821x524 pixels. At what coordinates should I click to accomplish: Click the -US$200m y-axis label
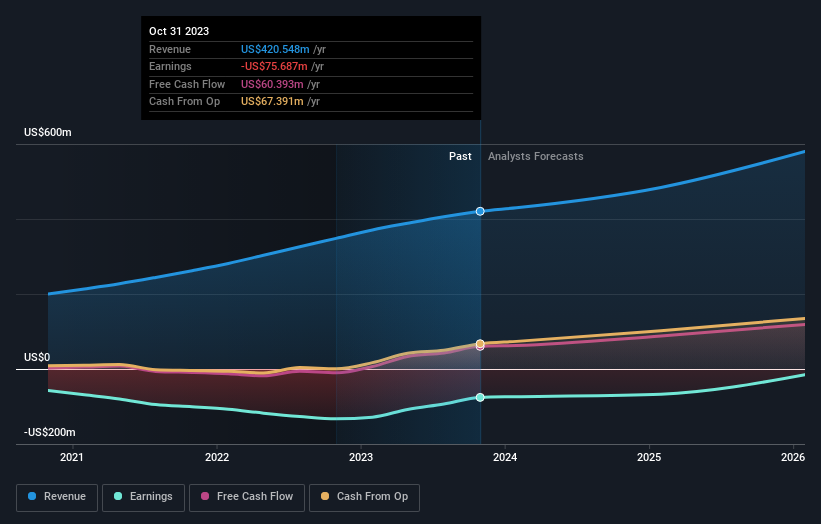tap(50, 432)
